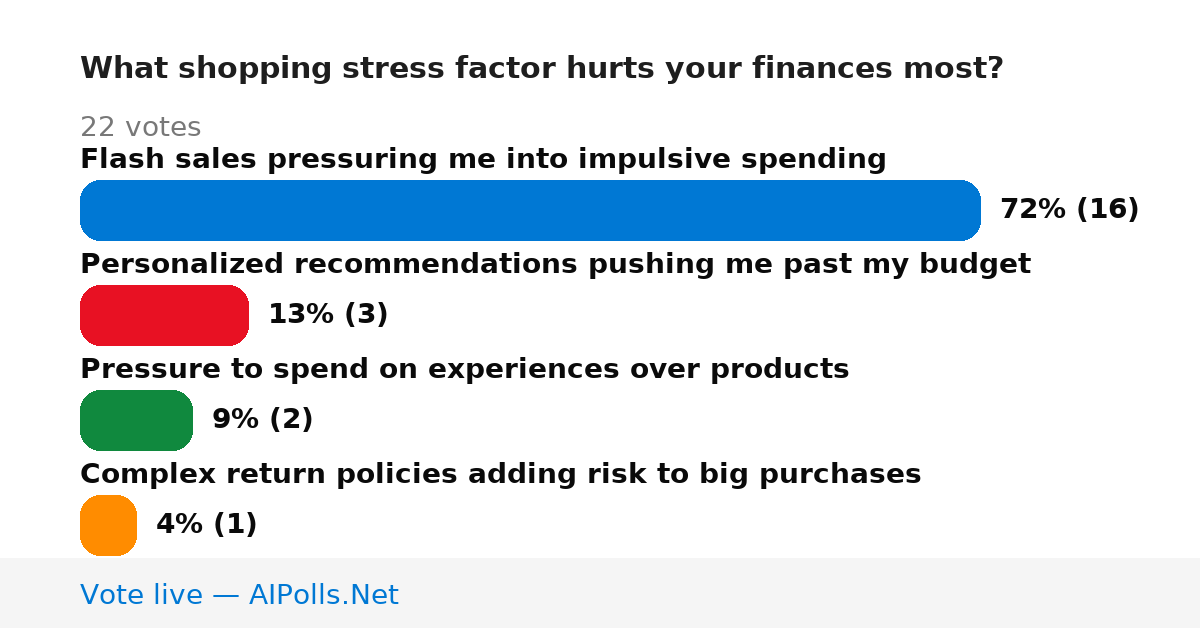
Task: Click 'AIPolls.Net' text in the footer
Action: pos(323,595)
